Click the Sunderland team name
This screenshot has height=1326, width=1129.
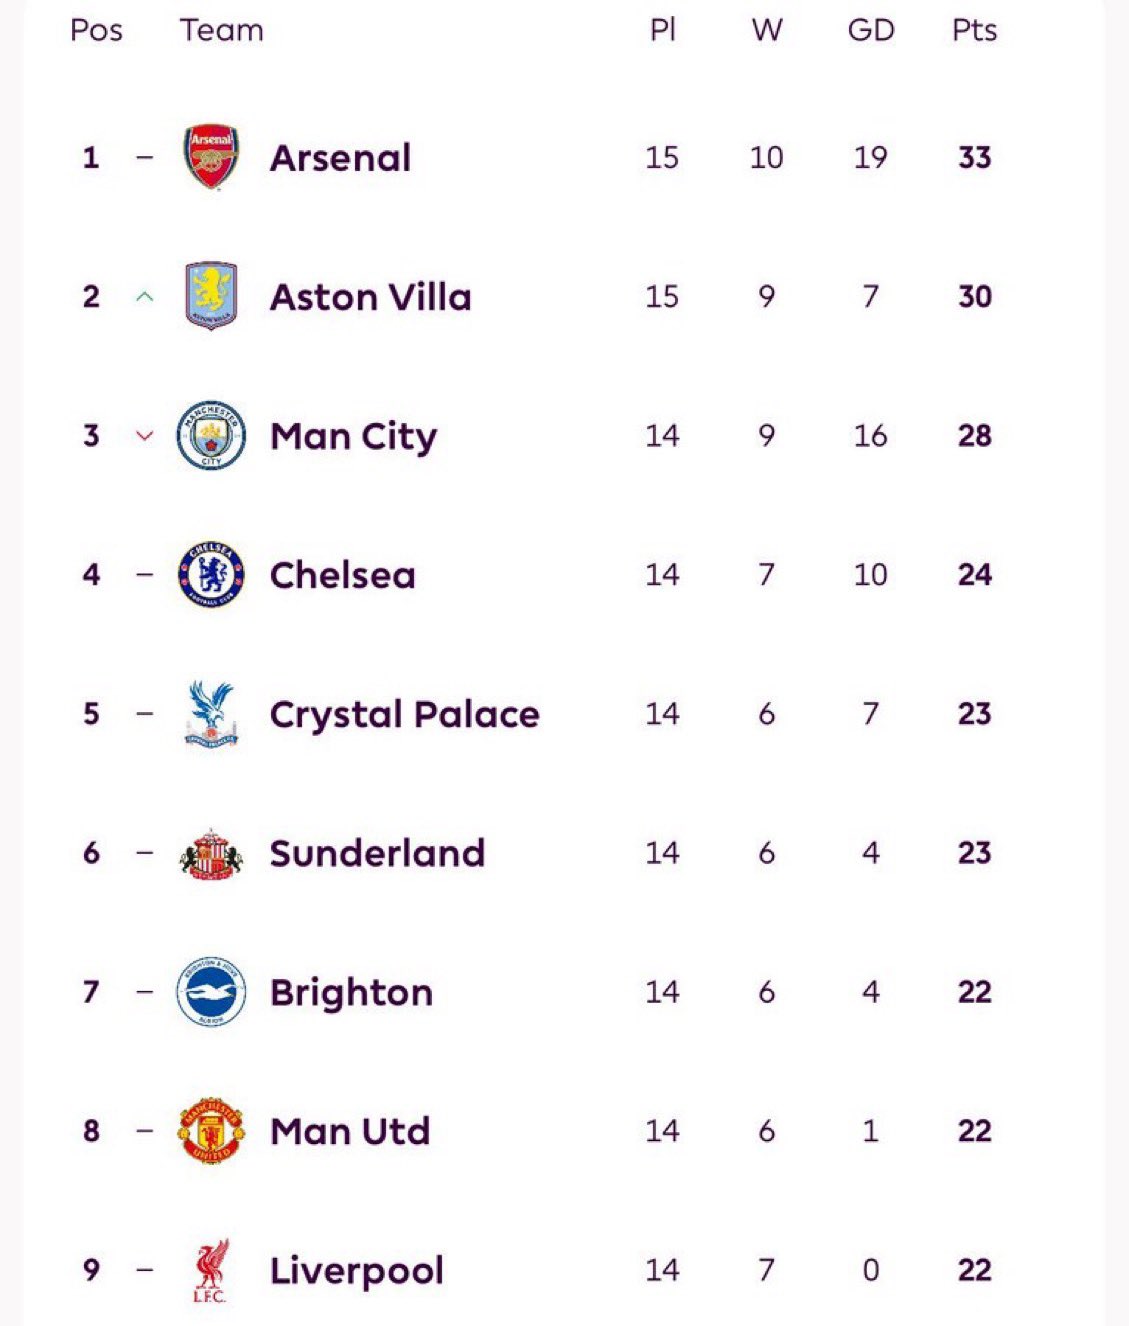coord(377,853)
